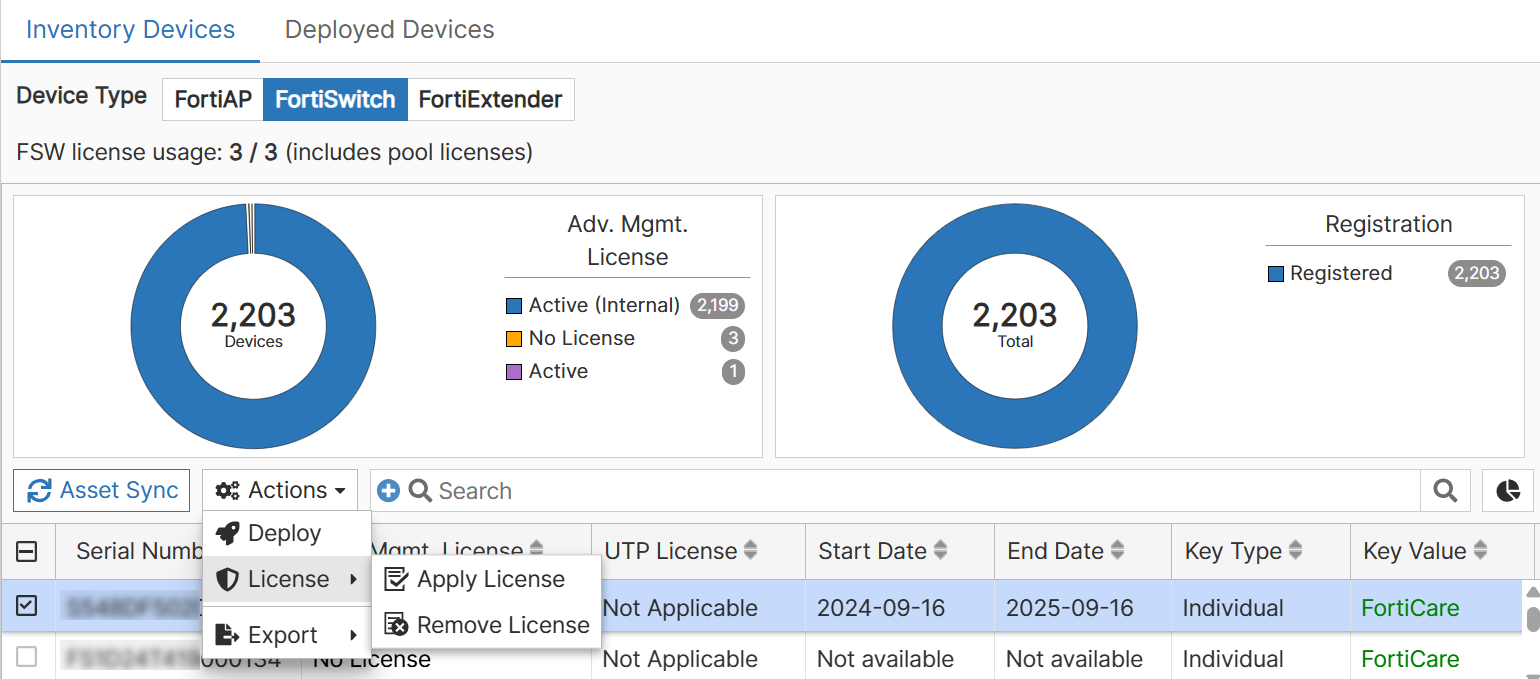Viewport: 1540px width, 679px height.
Task: Check the checkbox for the second device row
Action: (x=27, y=657)
